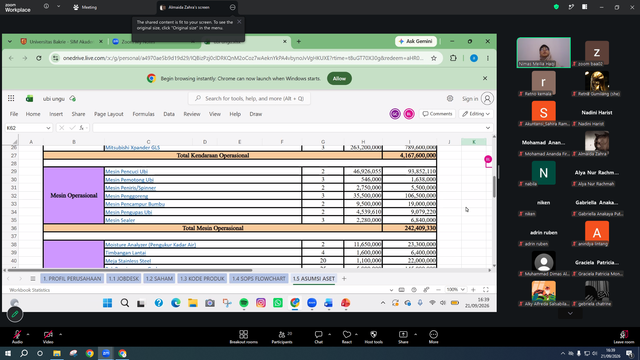Open the Formulas ribbon tab
The height and width of the screenshot is (360, 640).
click(143, 114)
